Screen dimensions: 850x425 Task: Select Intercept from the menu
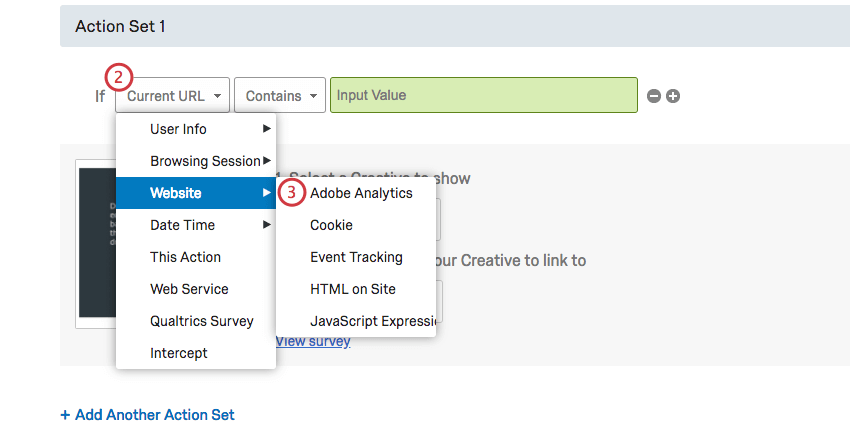(x=179, y=353)
